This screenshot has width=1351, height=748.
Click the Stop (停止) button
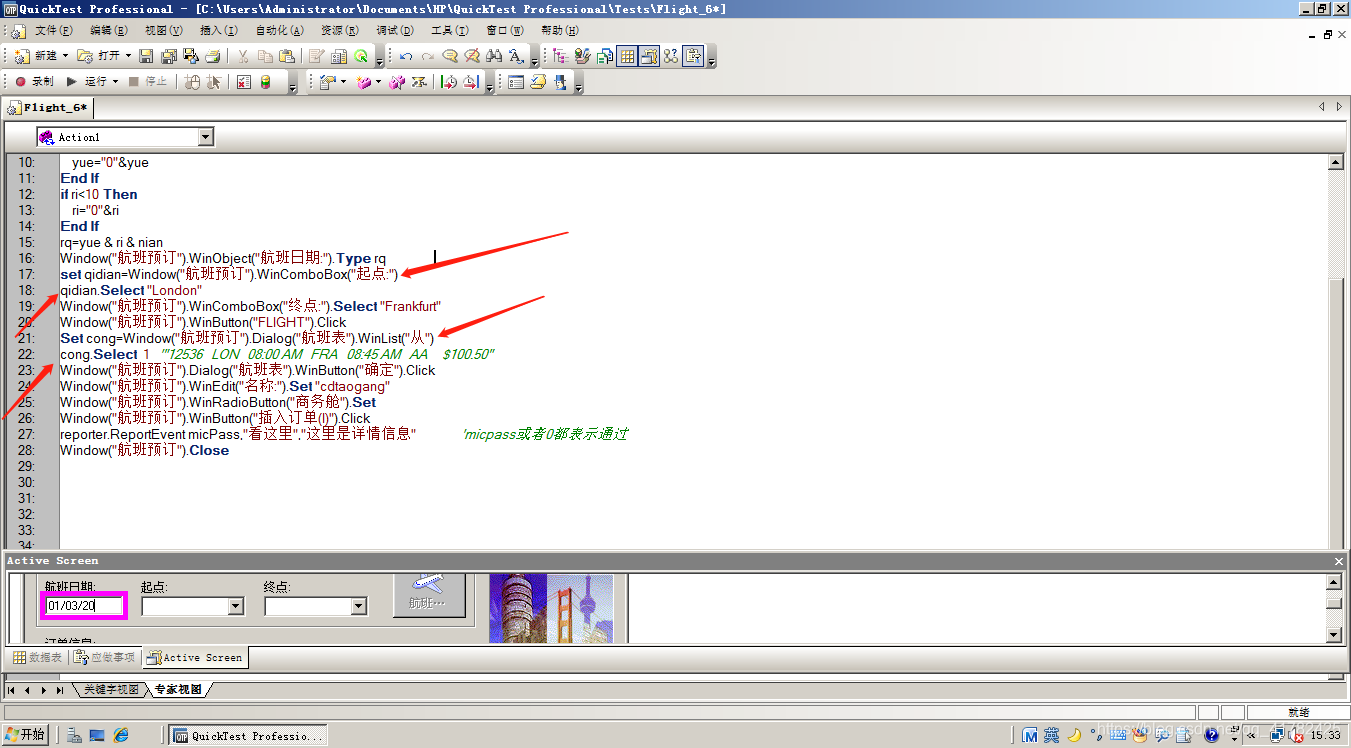[x=148, y=82]
